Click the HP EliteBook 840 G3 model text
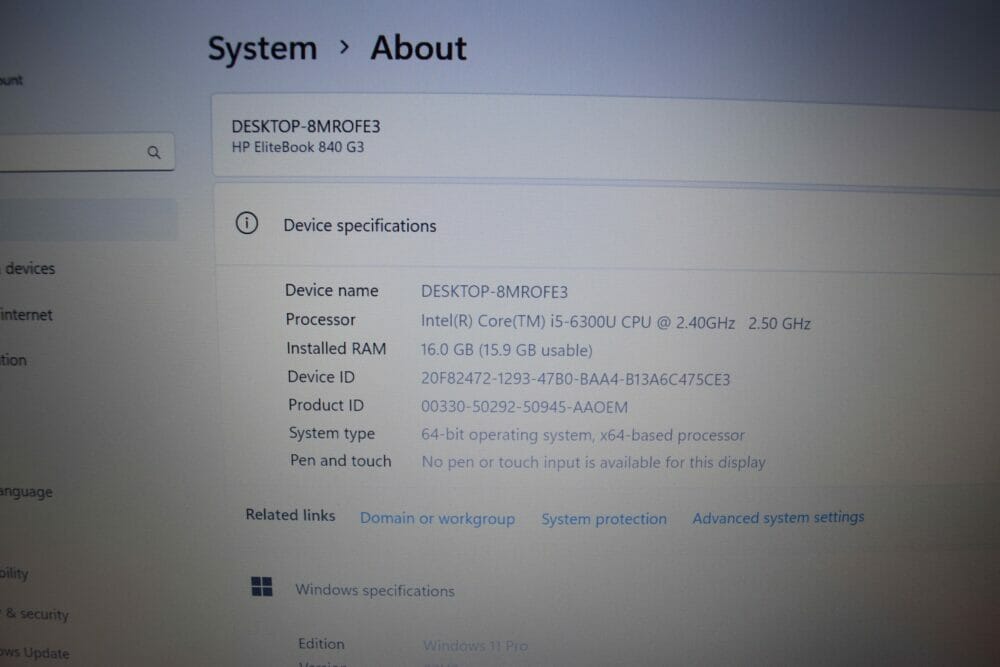 (x=298, y=147)
